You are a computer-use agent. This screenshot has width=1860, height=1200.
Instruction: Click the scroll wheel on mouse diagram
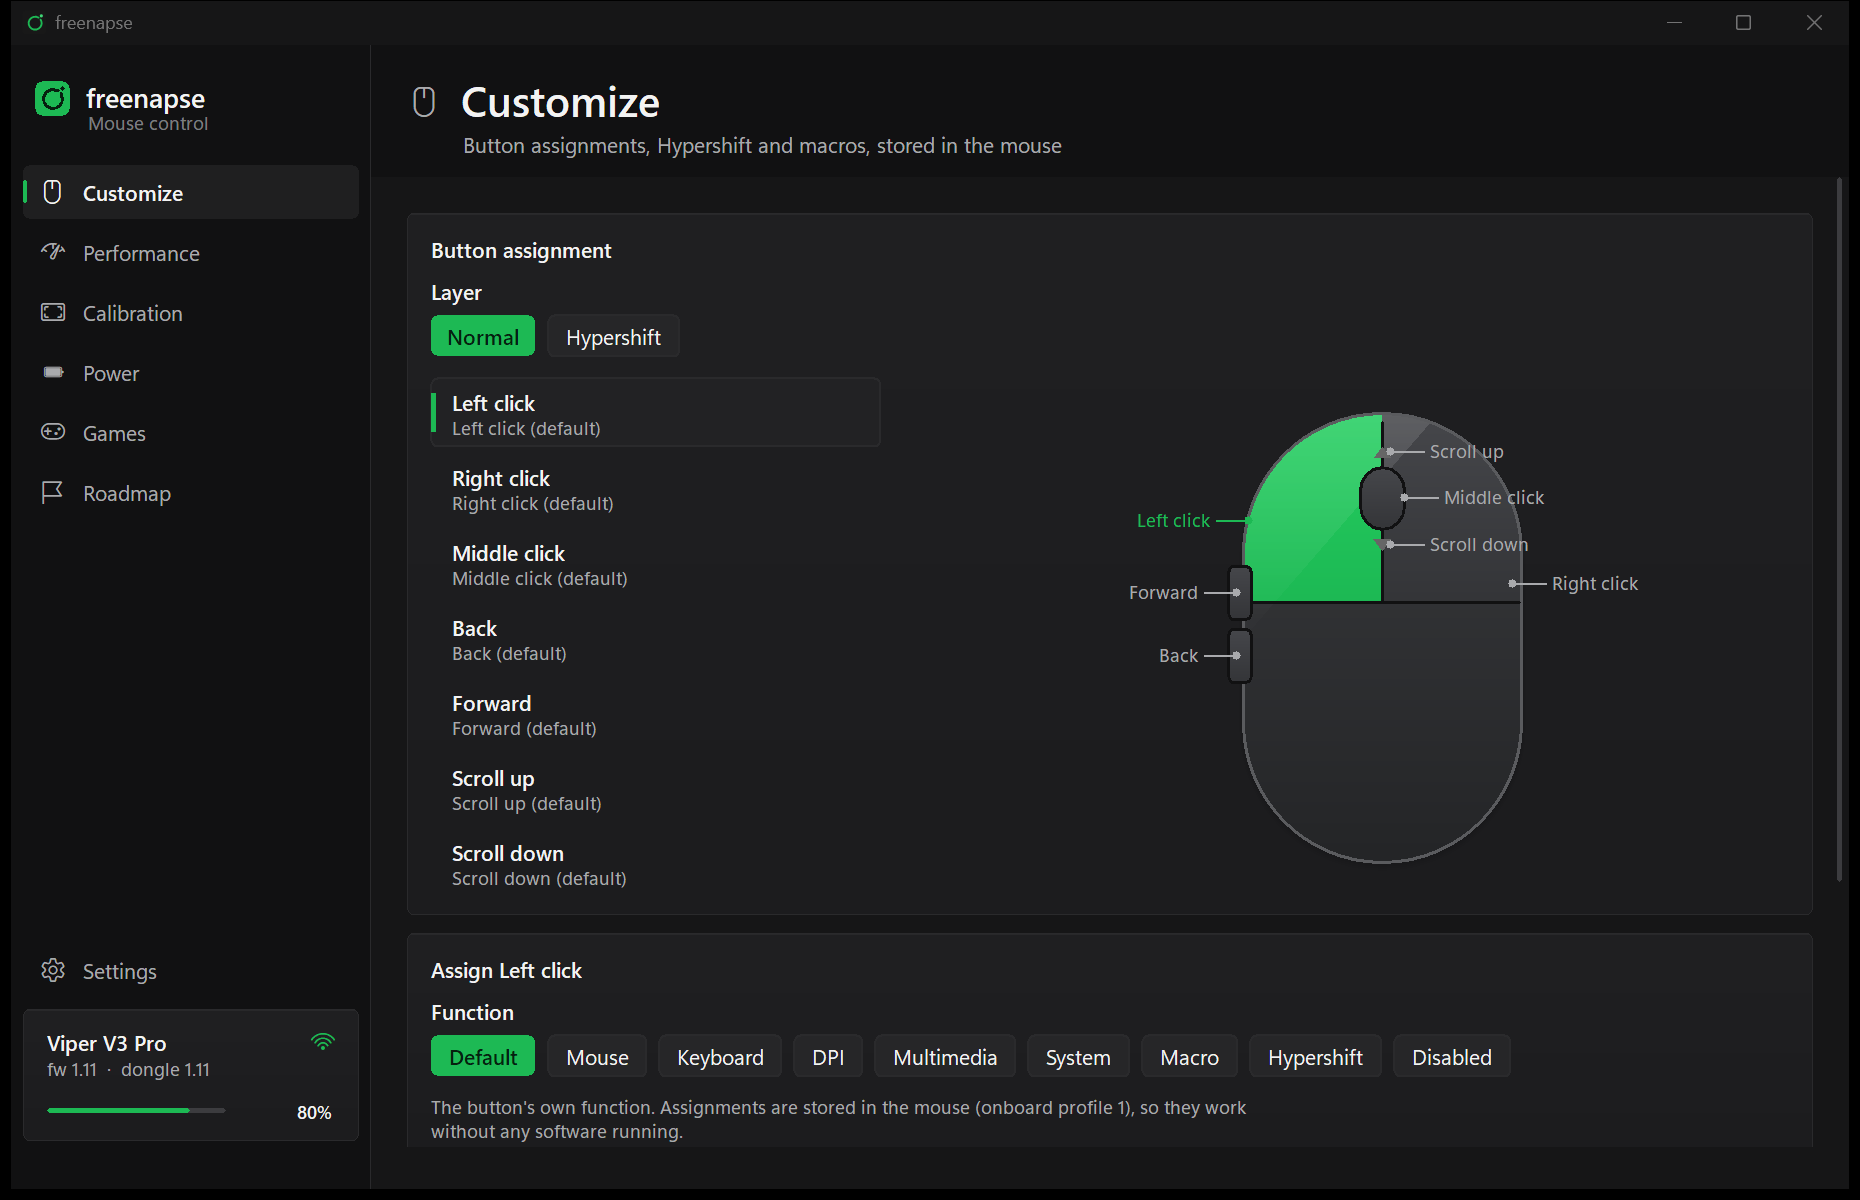(1382, 497)
